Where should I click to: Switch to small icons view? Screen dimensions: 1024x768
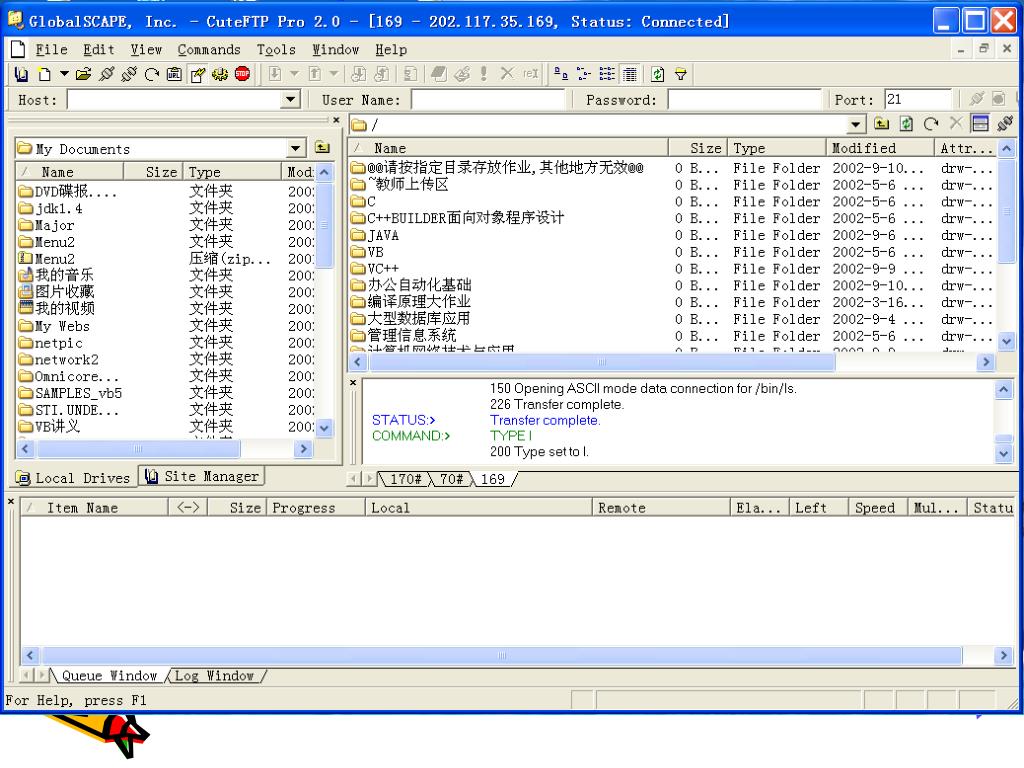pos(584,74)
